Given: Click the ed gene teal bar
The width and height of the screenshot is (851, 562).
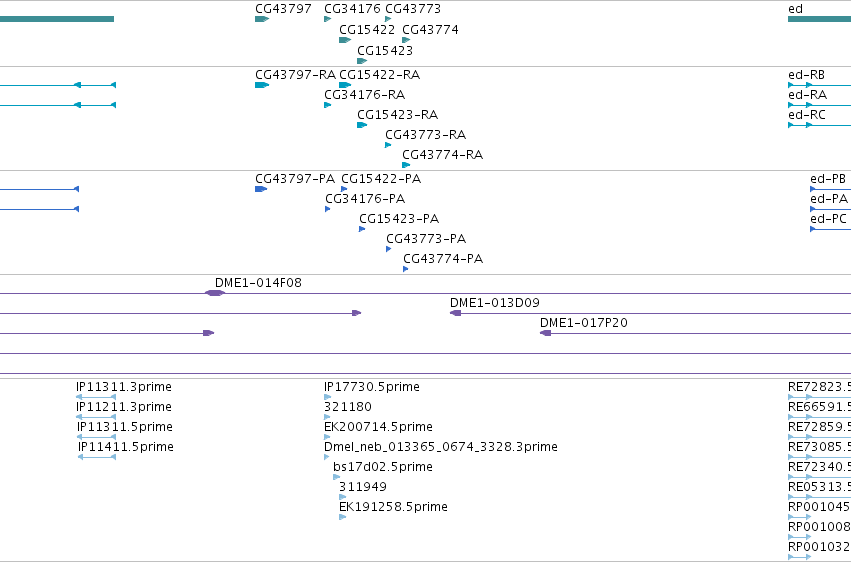Looking at the screenshot, I should tap(820, 19).
